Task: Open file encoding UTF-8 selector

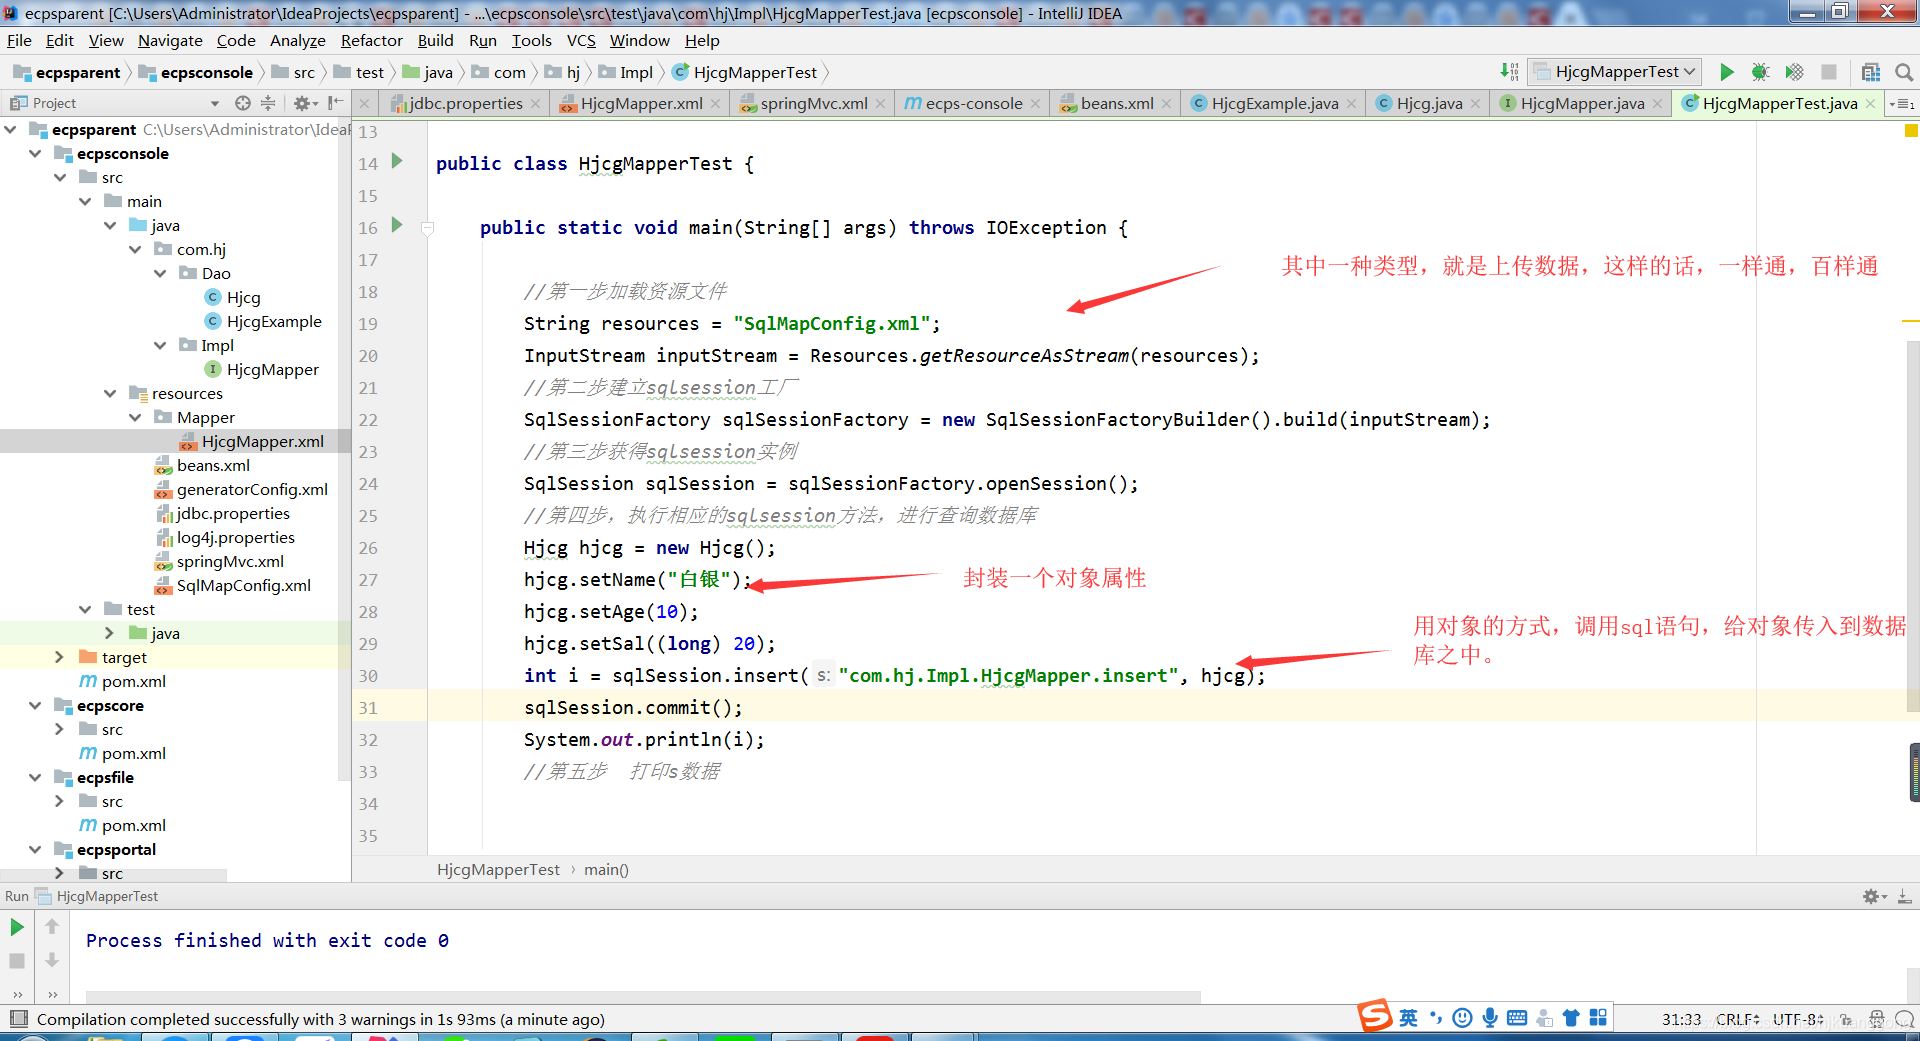Action: click(1797, 1020)
